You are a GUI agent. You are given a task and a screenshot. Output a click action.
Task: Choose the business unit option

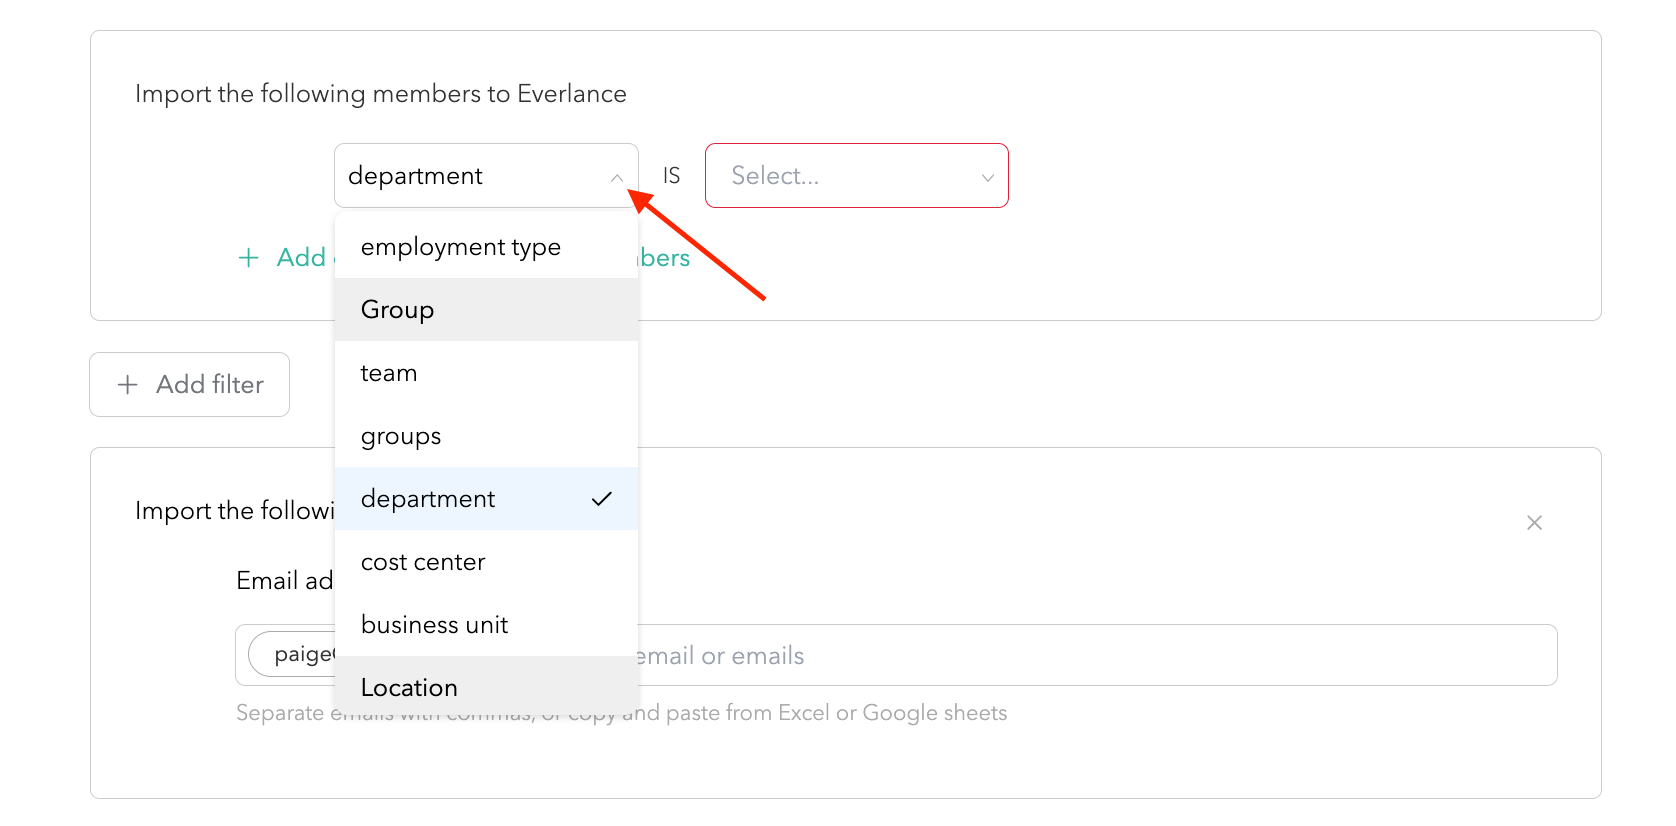coord(486,625)
